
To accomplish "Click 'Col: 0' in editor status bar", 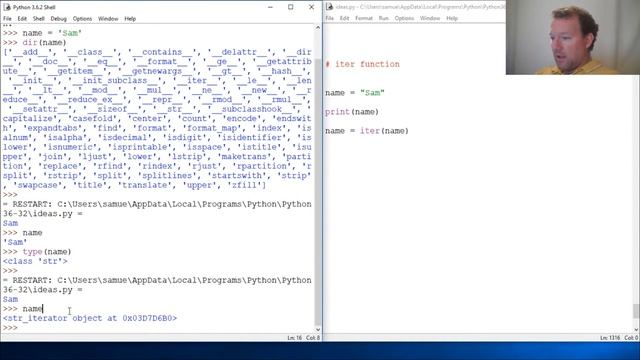I will pos(631,338).
